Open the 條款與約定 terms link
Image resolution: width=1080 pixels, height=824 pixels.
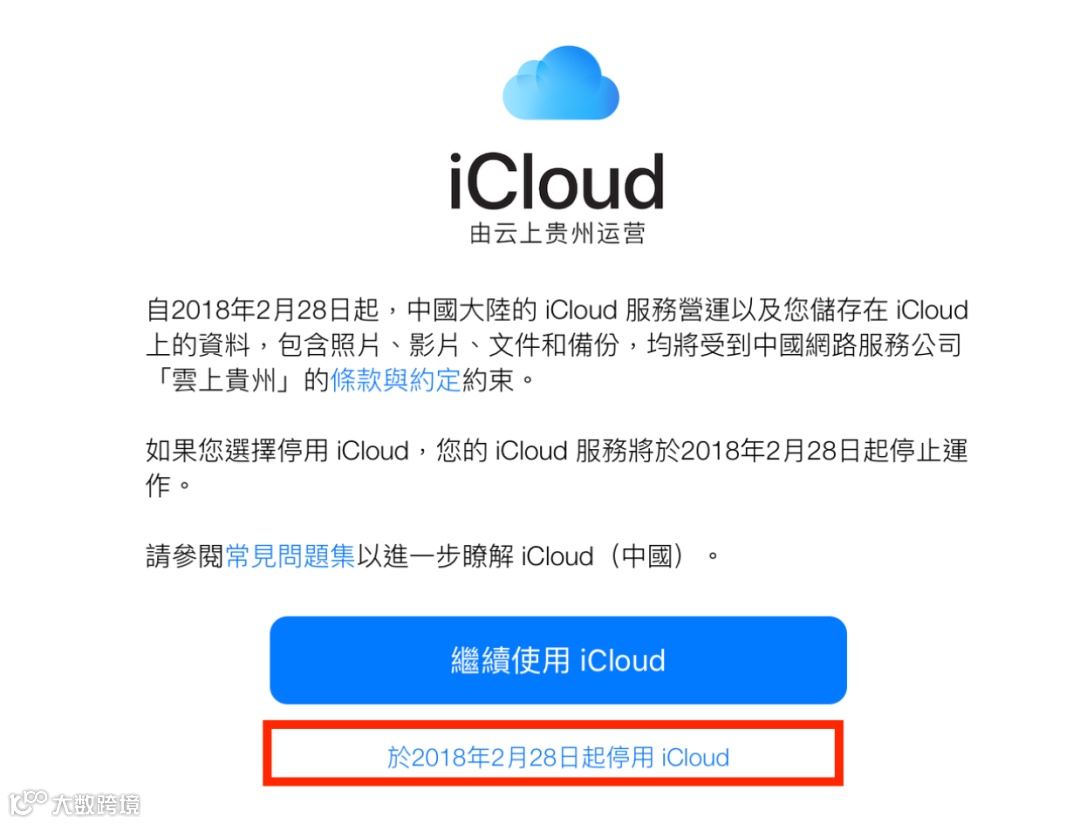click(x=396, y=380)
